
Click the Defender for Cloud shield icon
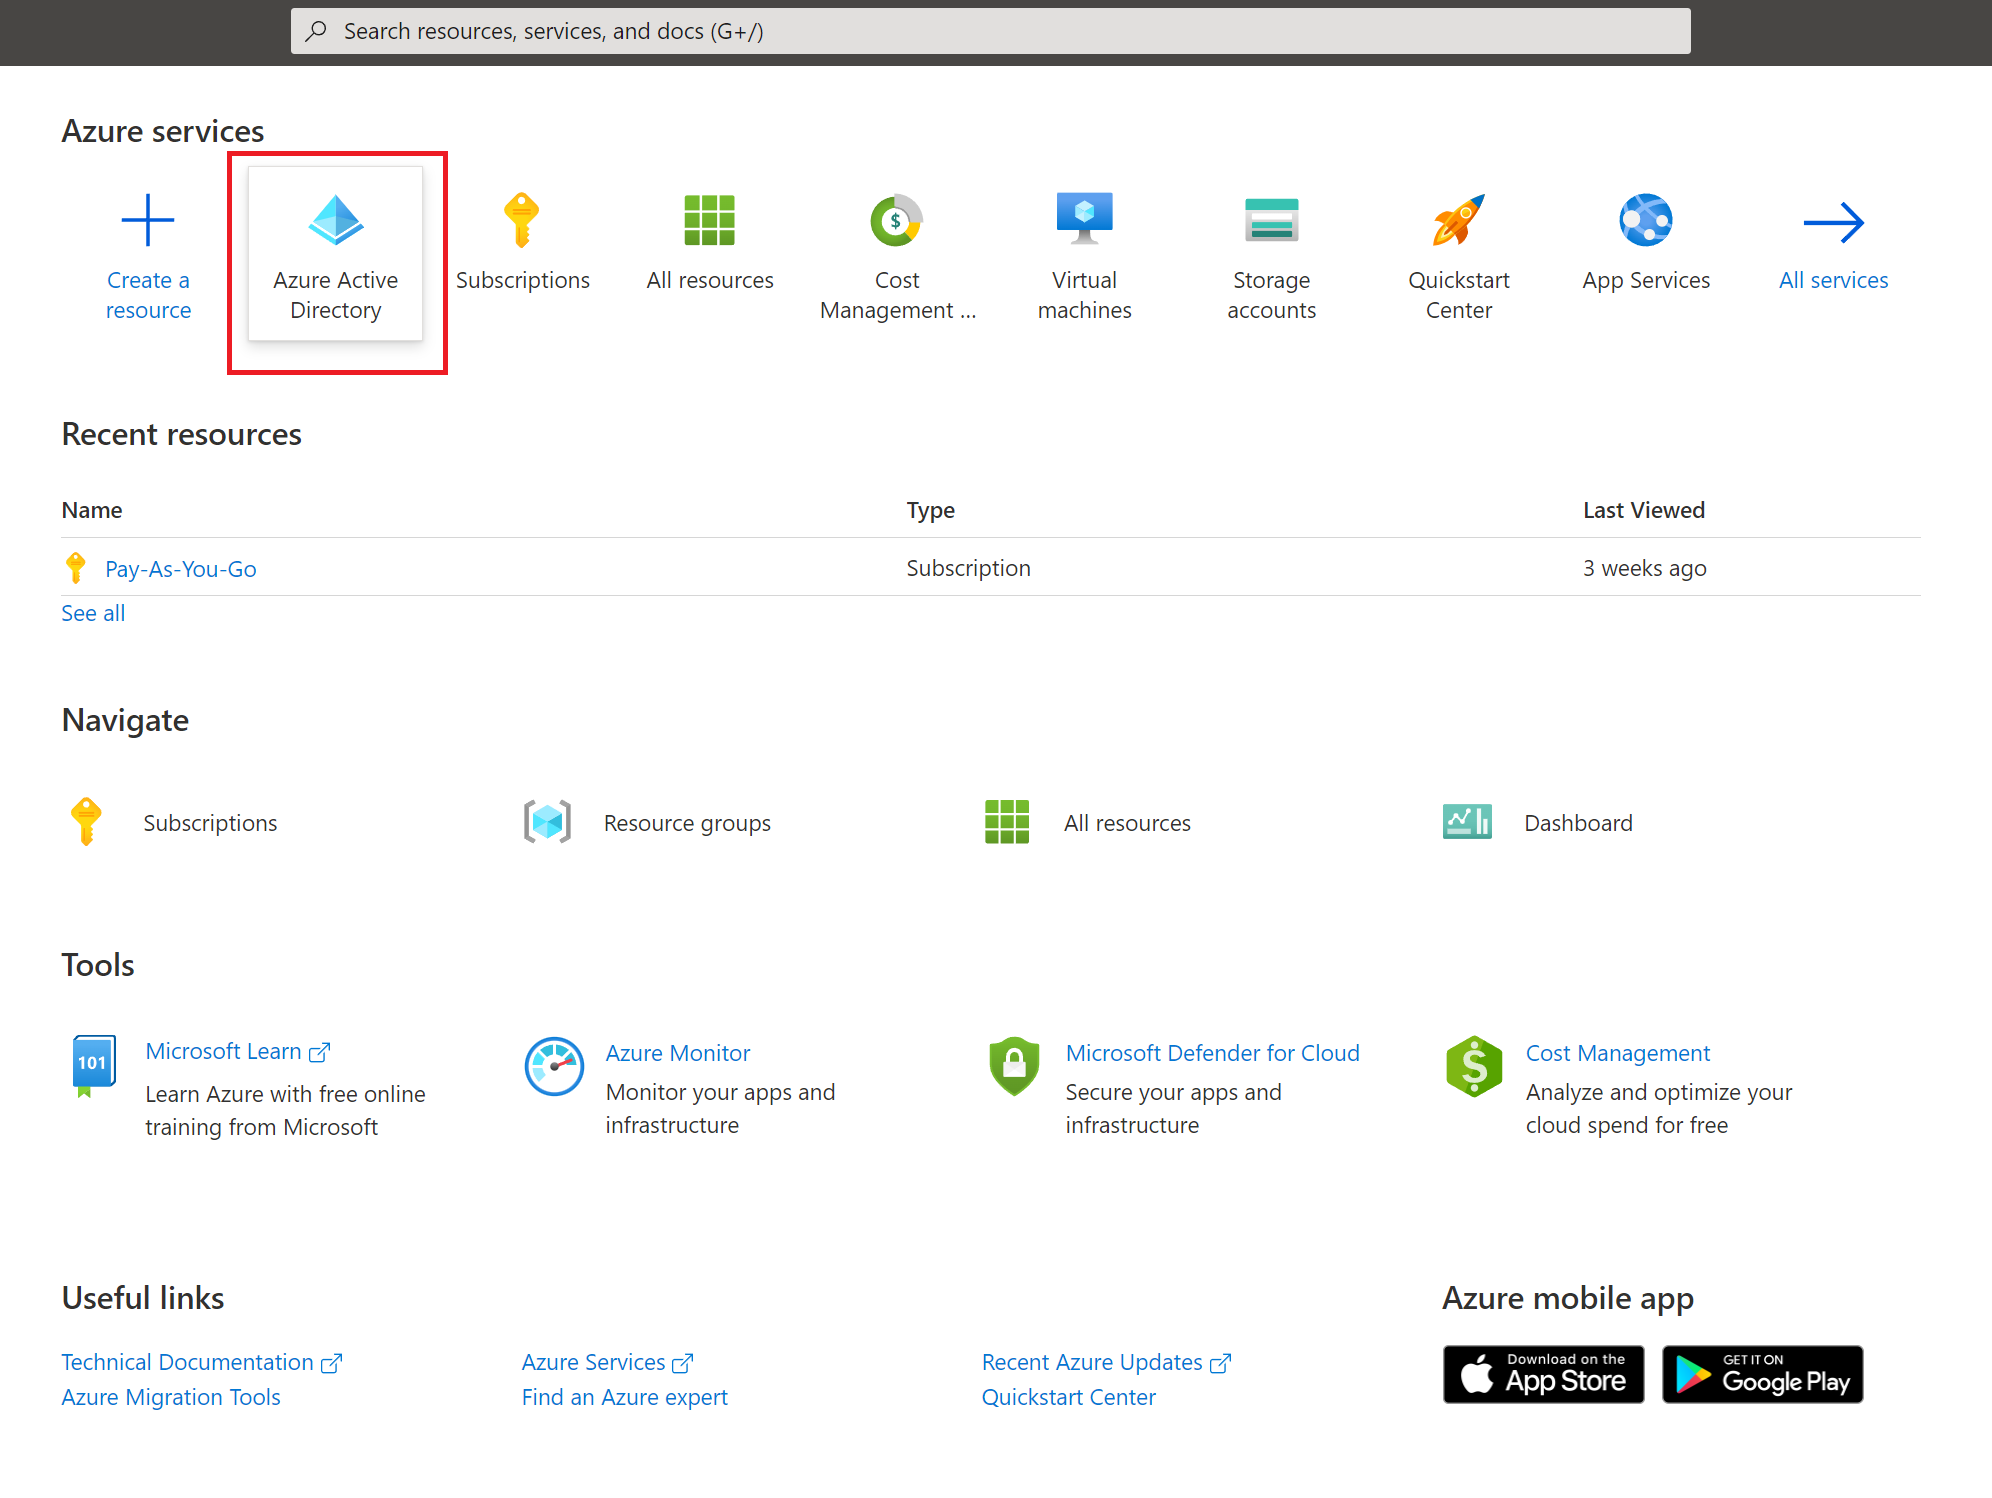pyautogui.click(x=1014, y=1066)
